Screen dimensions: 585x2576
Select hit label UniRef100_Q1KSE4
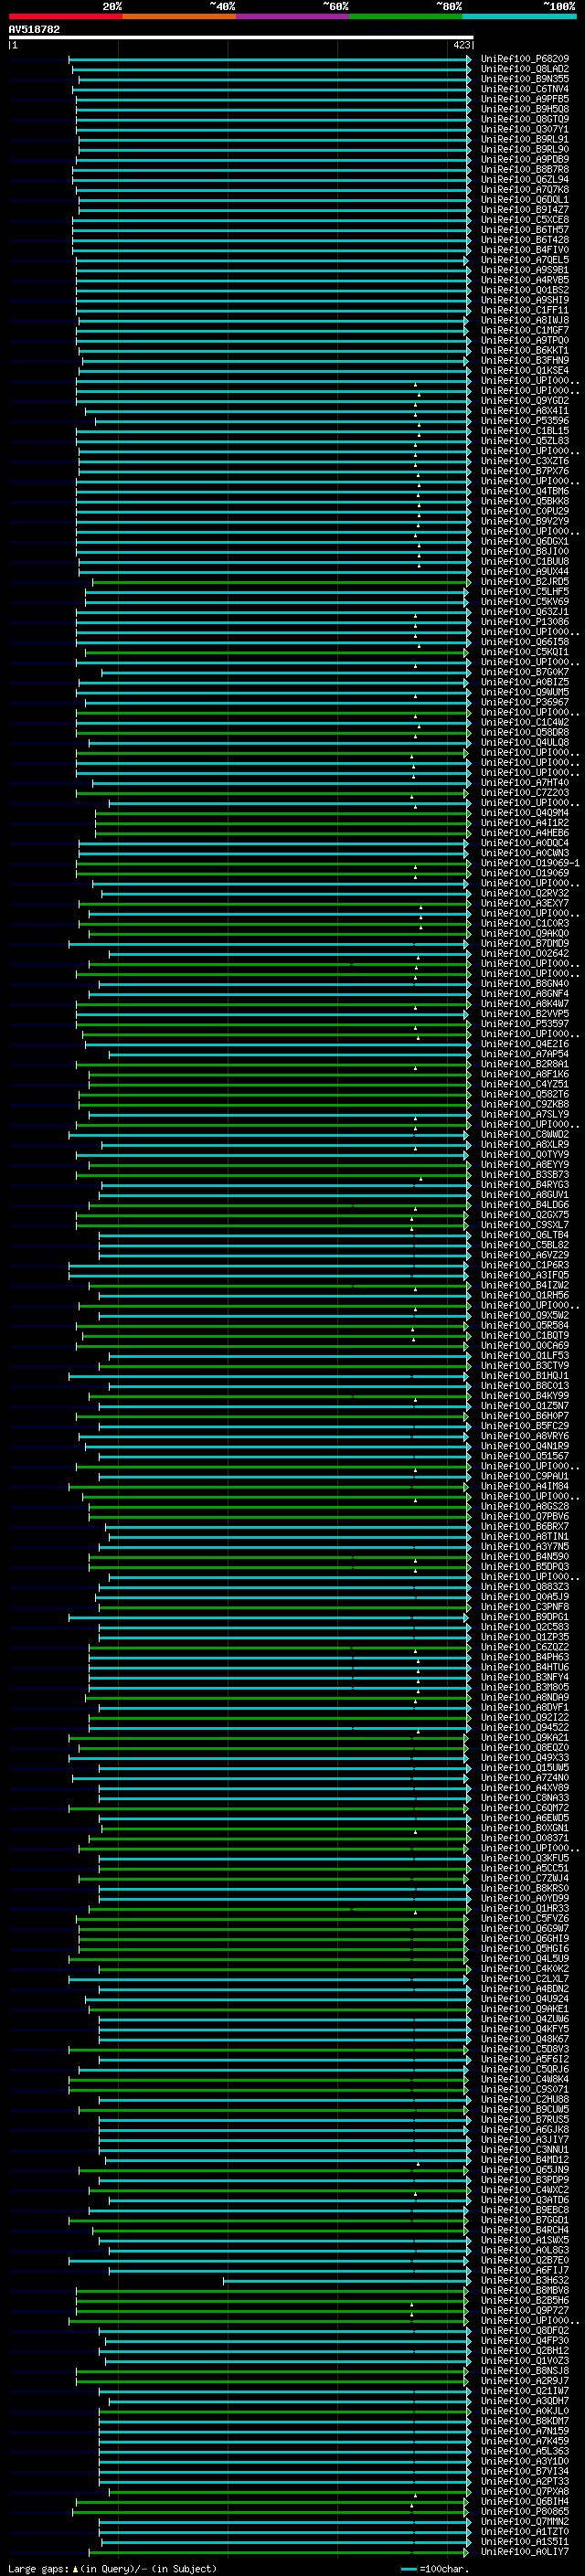(524, 370)
